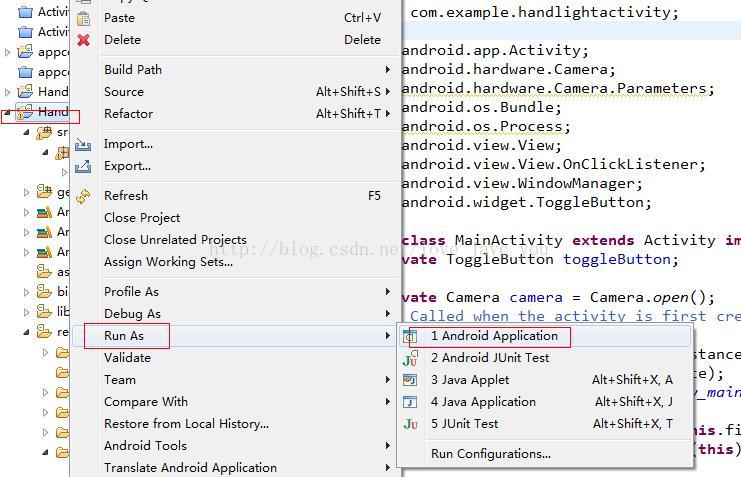Open the Compare With submenu arrow
Screen dimensions: 741x477
point(388,402)
